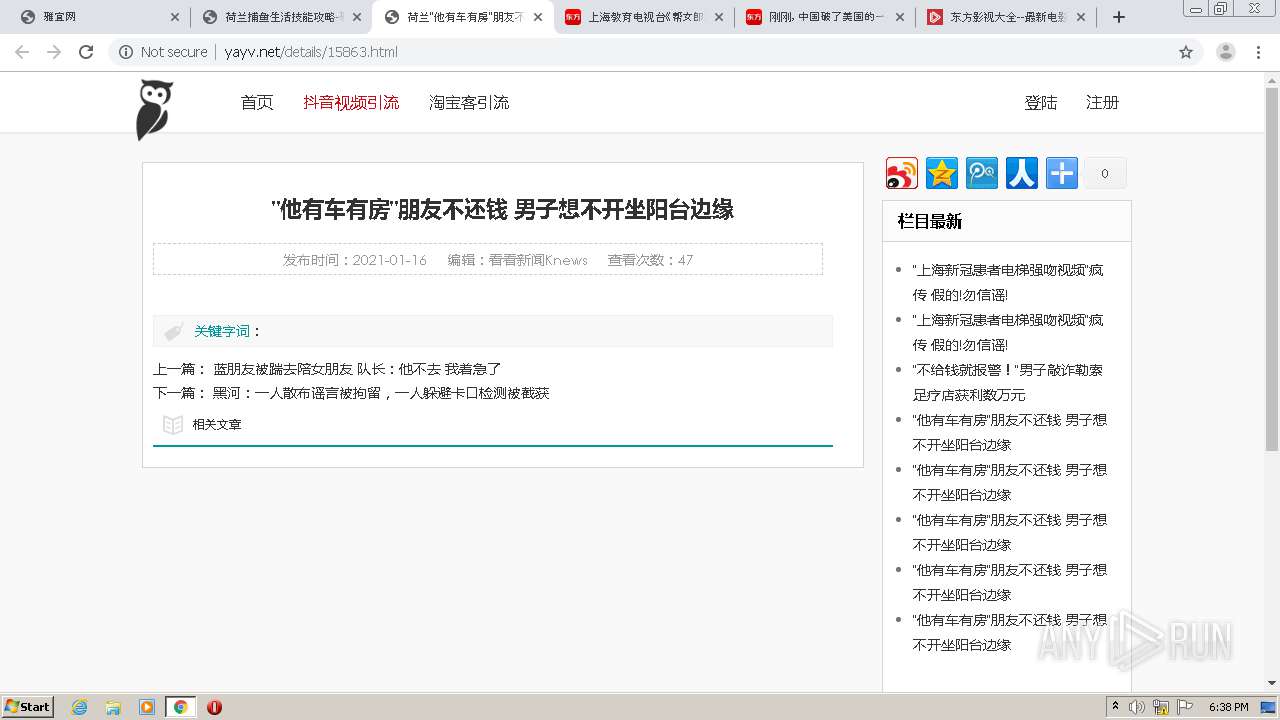This screenshot has height=720, width=1280.
Task: Click the owl site logo
Action: point(154,109)
